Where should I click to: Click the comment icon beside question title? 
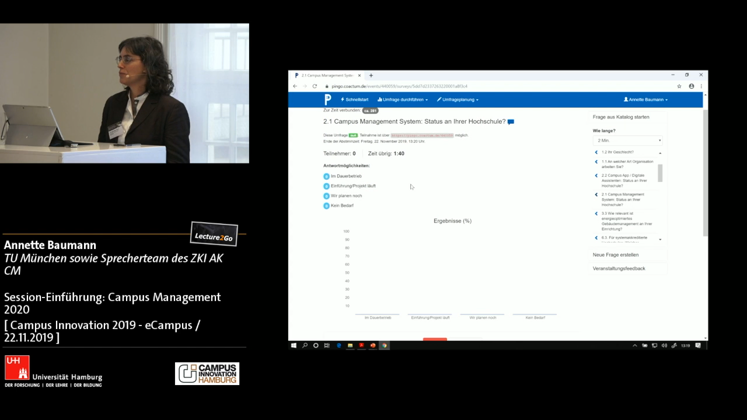click(511, 122)
